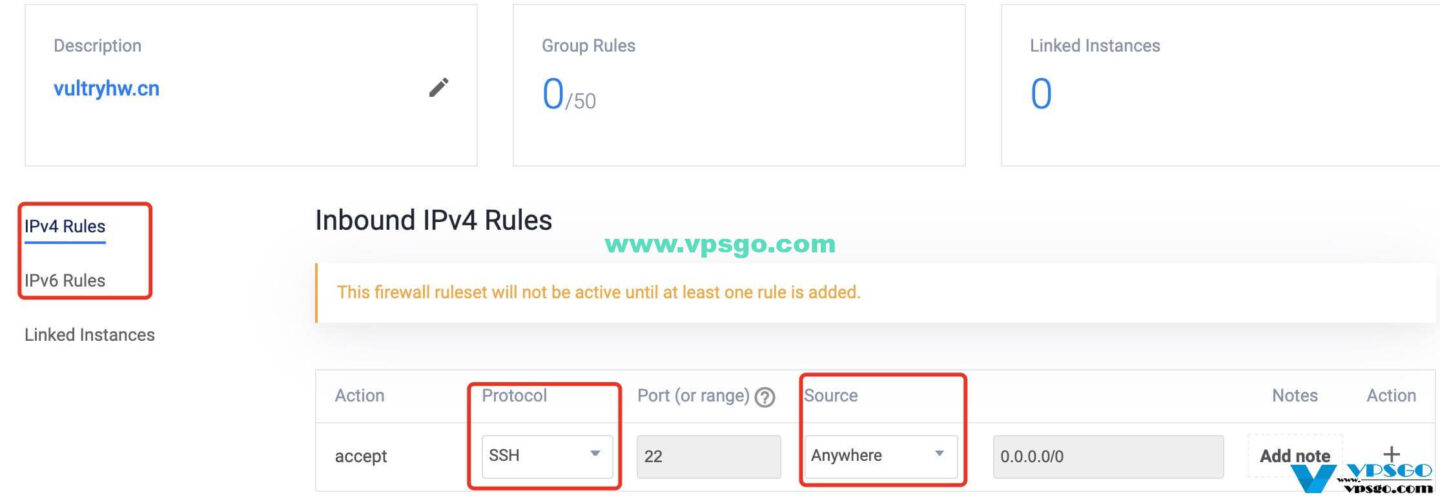This screenshot has height=497, width=1440.
Task: Click the accept action cell
Action: tap(361, 456)
